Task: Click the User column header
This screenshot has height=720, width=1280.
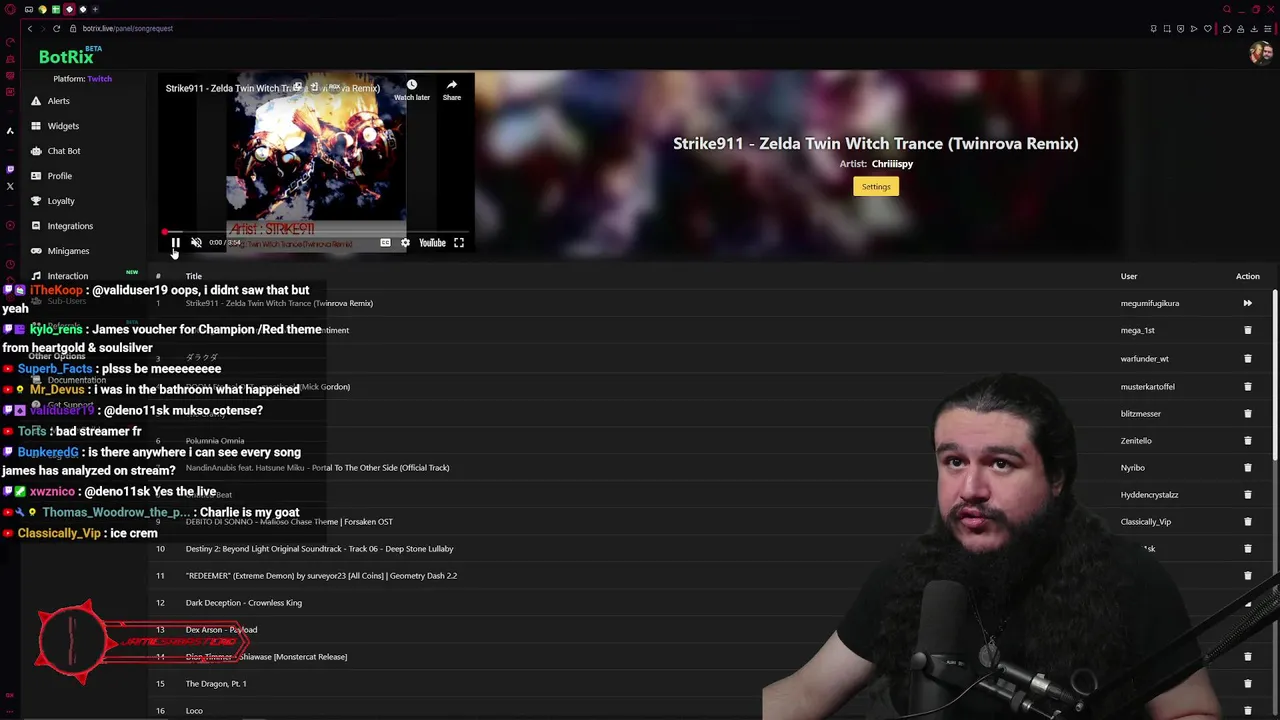Action: click(1129, 276)
